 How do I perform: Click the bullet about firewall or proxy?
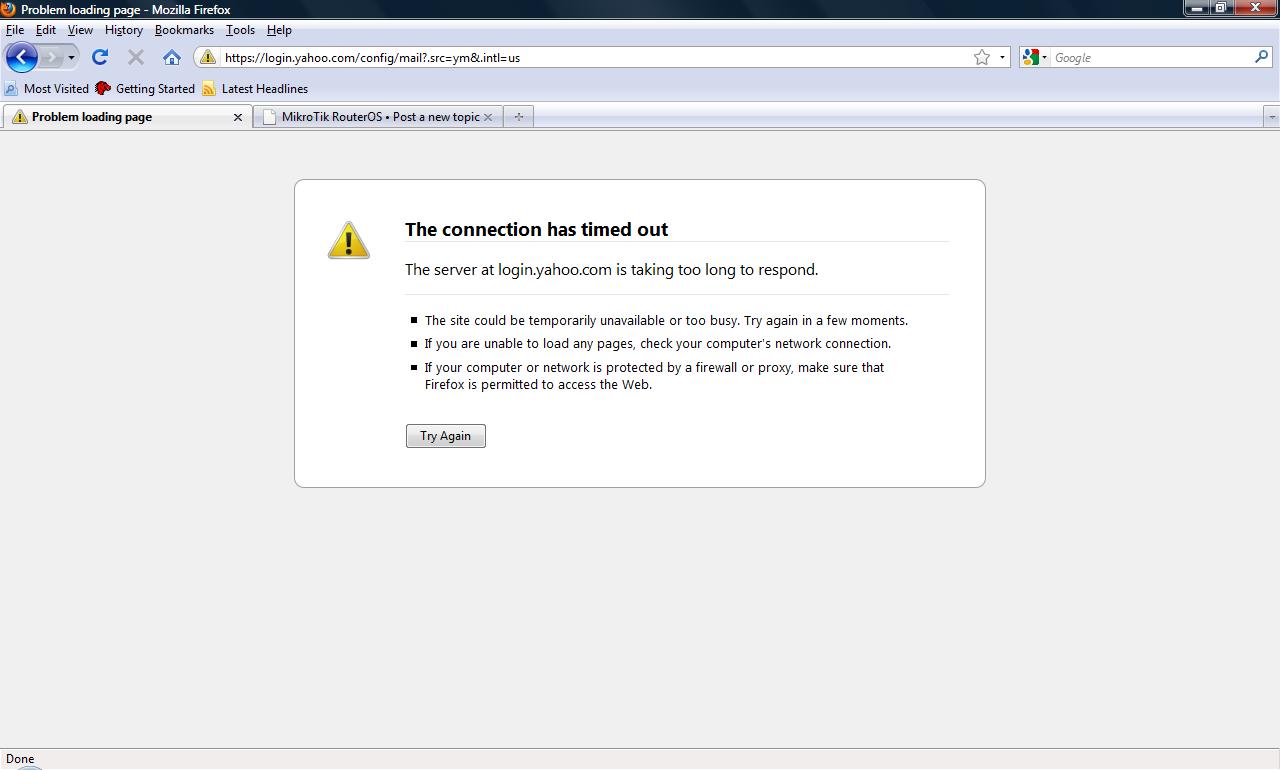[x=654, y=375]
